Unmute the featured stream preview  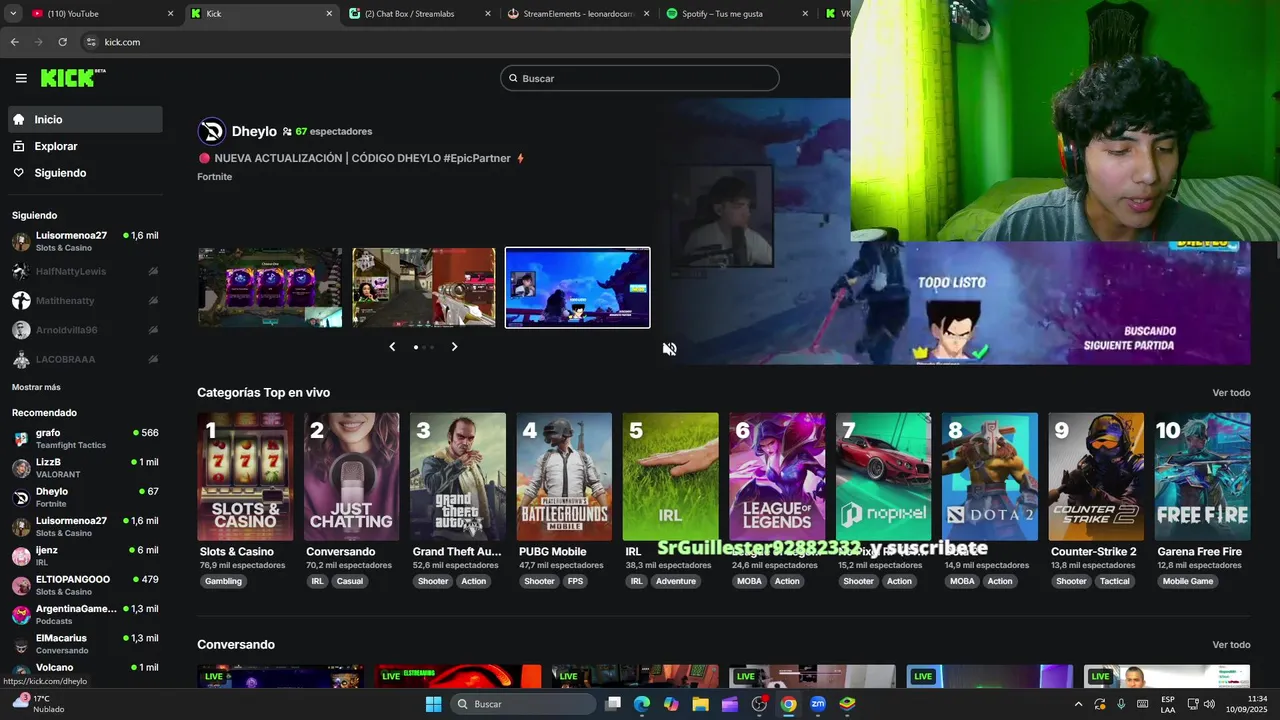point(669,349)
